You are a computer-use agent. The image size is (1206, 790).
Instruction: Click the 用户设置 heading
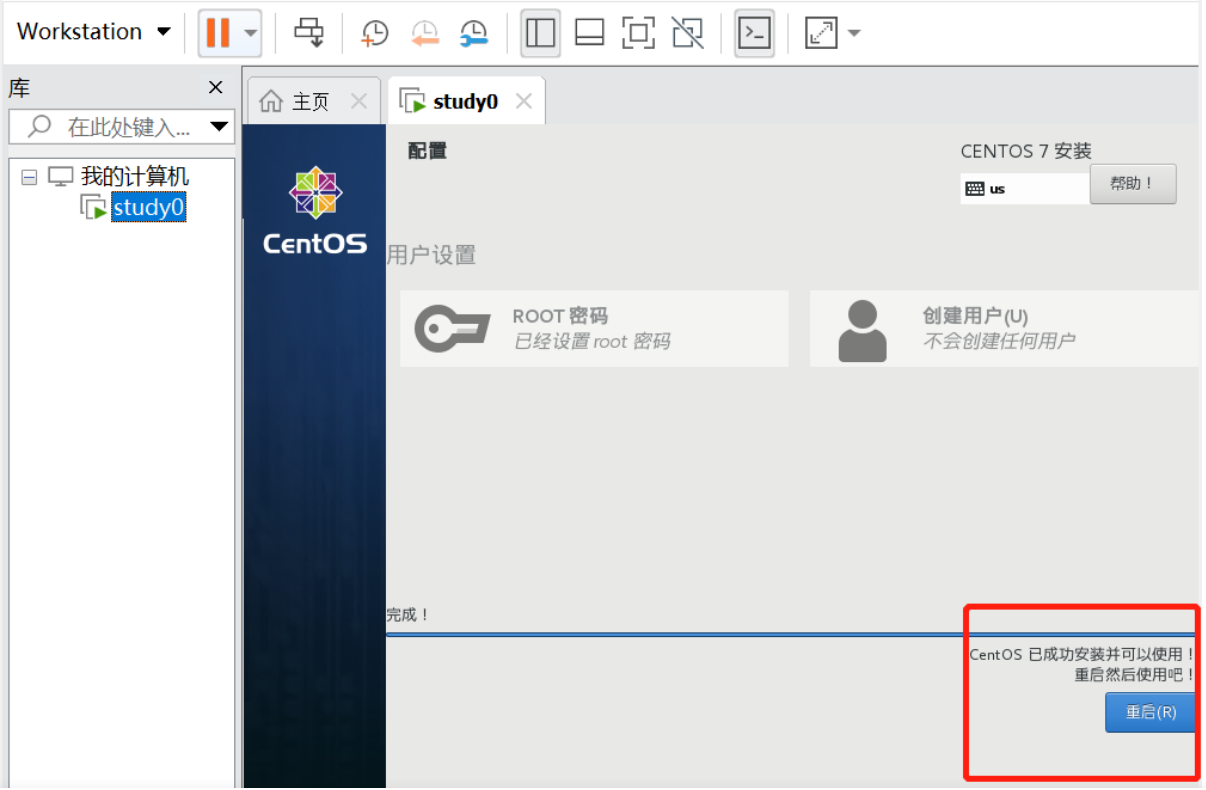click(x=431, y=255)
